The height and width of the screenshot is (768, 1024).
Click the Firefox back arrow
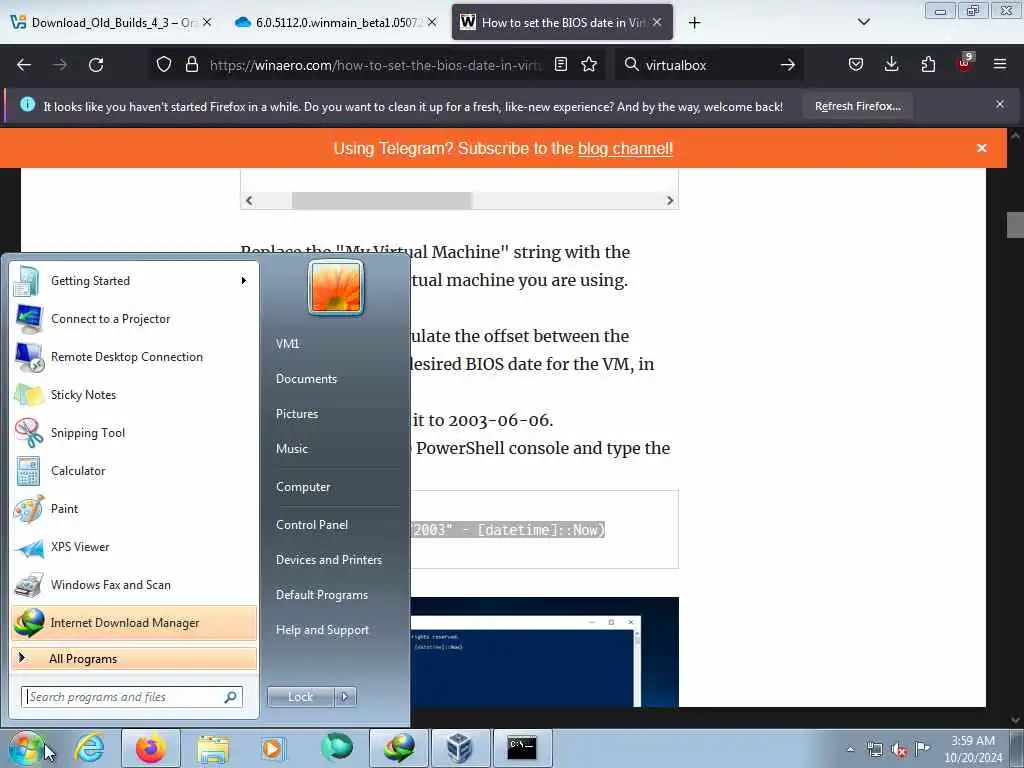[24, 65]
